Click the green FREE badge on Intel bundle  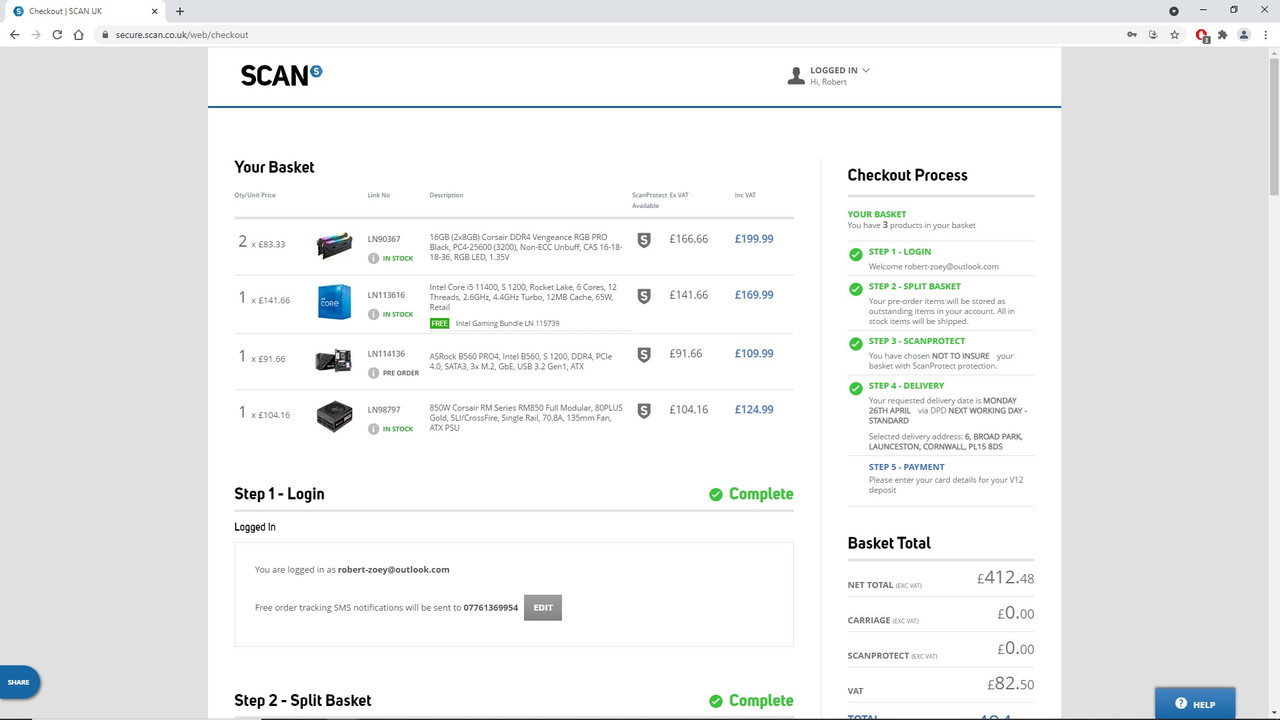click(439, 324)
